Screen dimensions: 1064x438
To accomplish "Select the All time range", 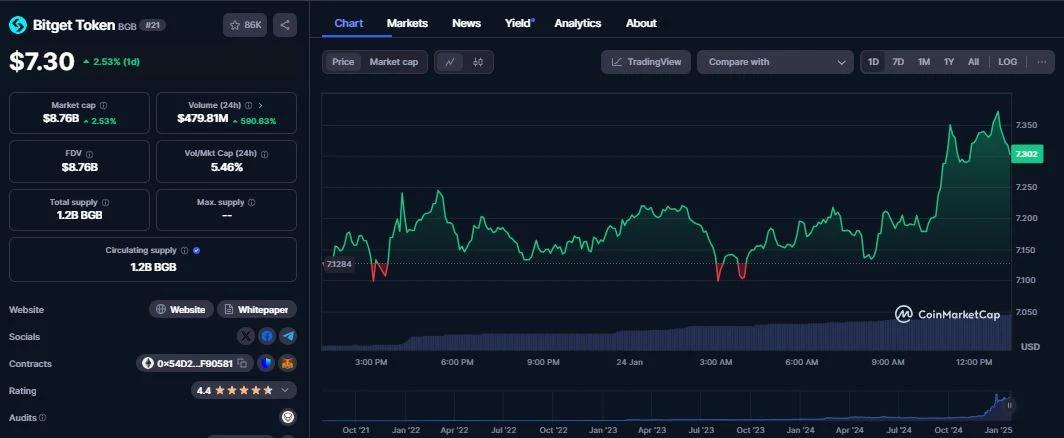I will [973, 62].
